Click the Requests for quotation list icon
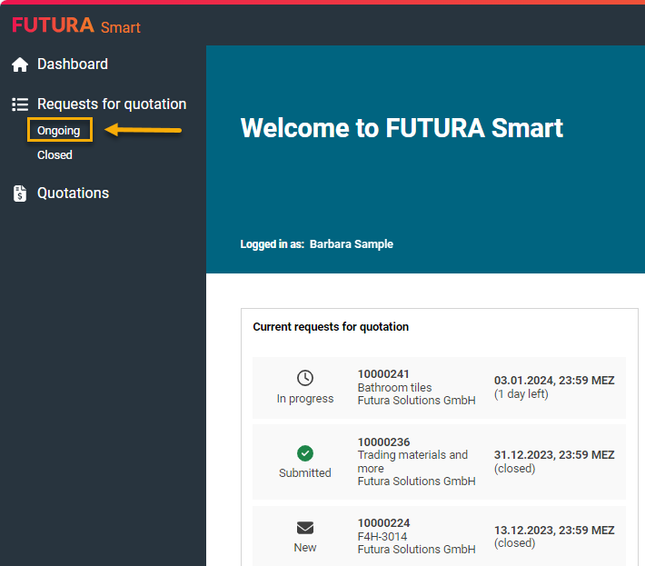645x566 pixels. pyautogui.click(x=20, y=104)
